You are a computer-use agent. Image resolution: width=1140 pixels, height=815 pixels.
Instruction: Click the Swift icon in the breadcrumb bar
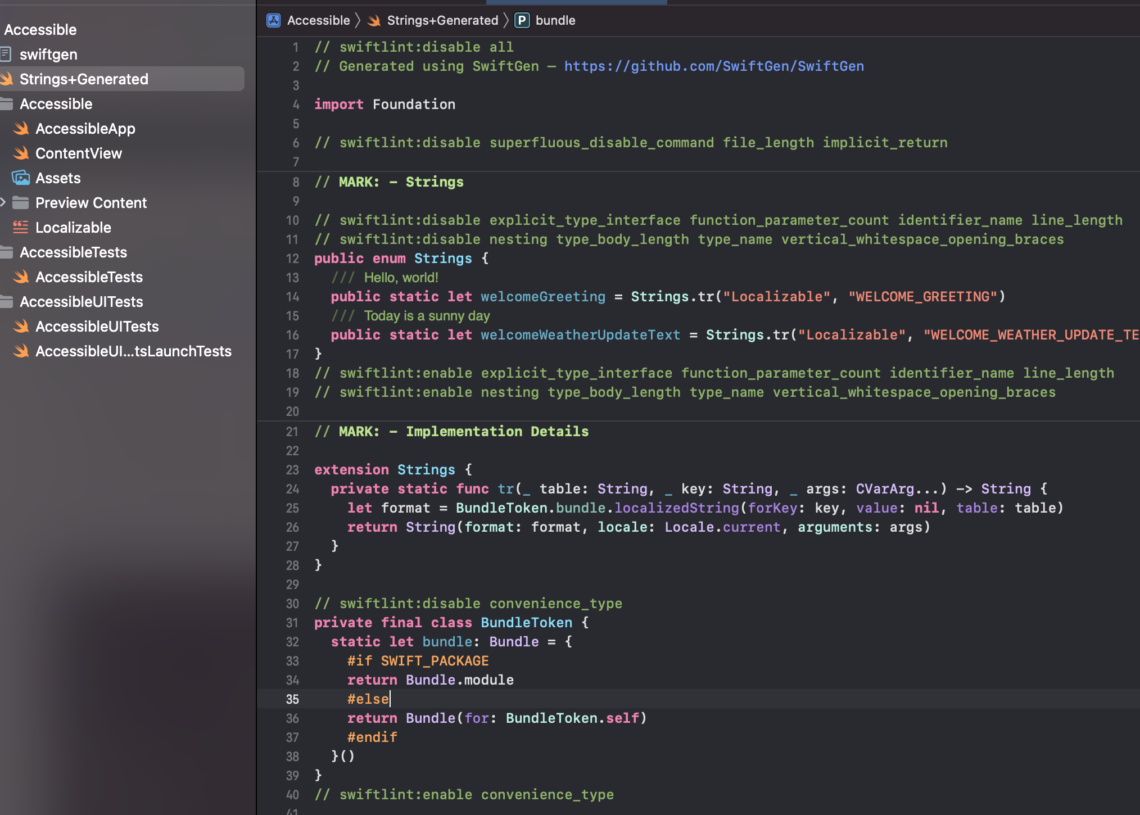click(374, 20)
